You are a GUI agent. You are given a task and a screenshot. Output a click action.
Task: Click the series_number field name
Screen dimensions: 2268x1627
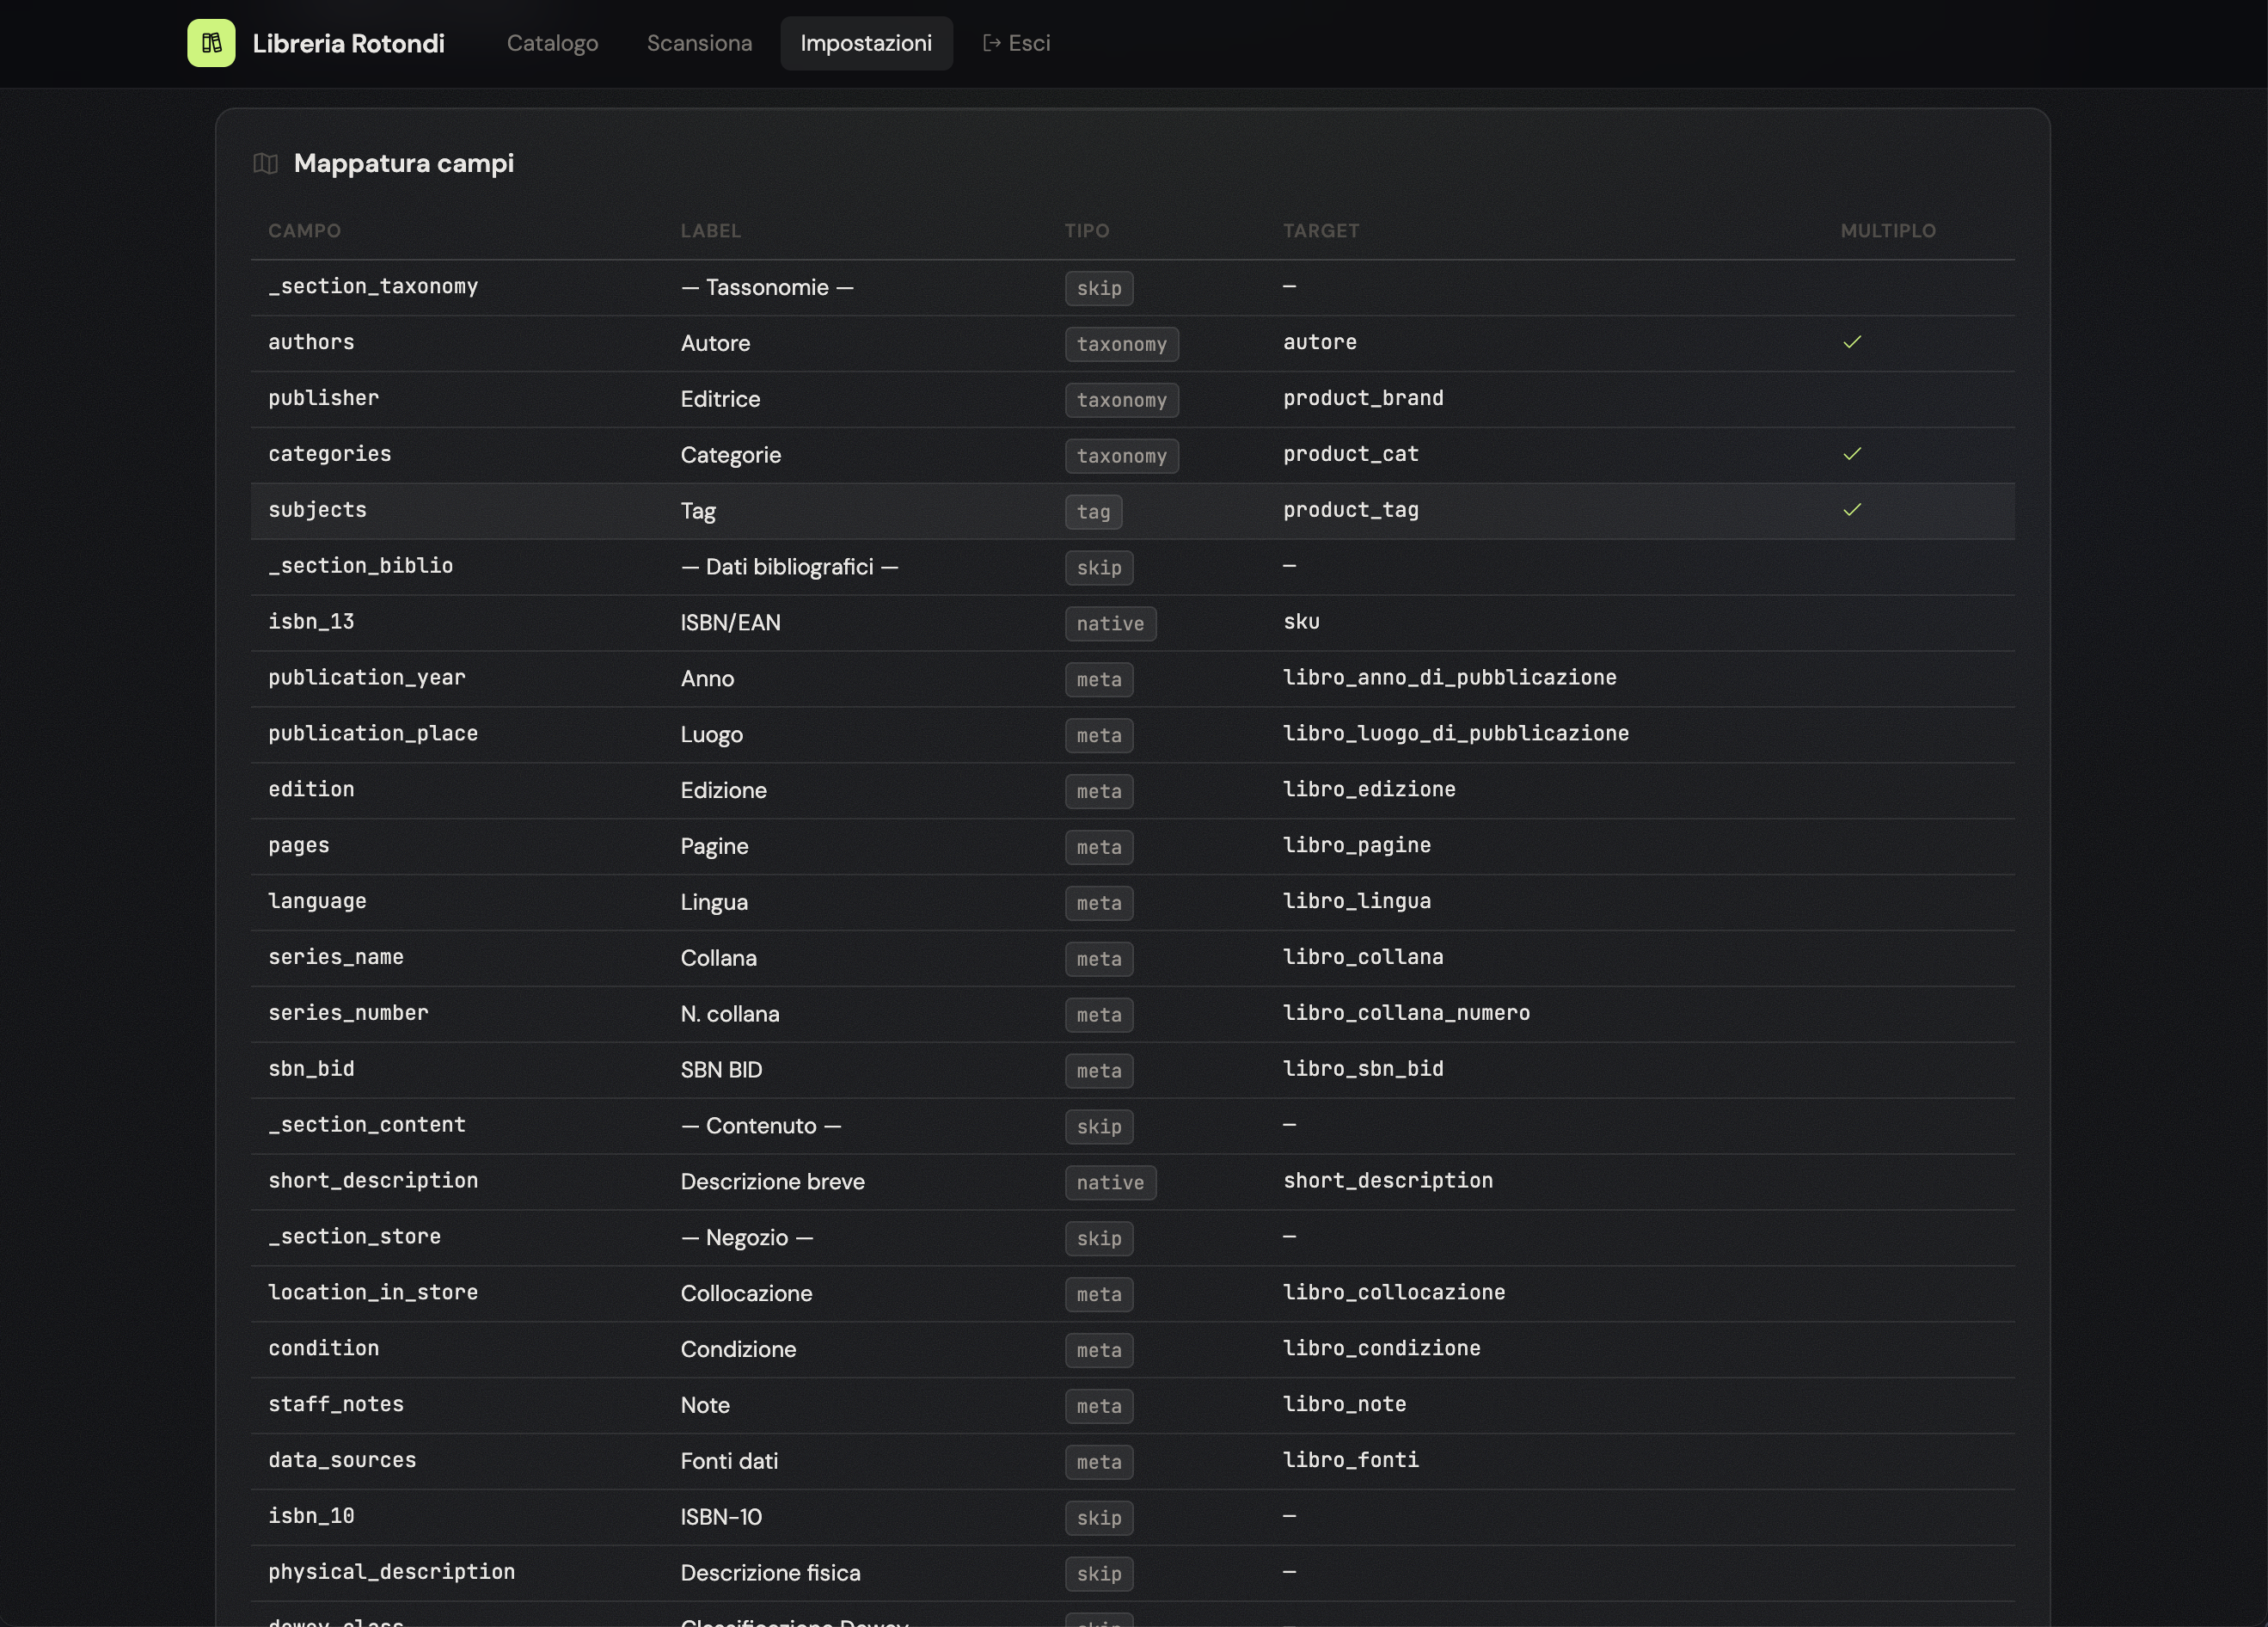[348, 1013]
